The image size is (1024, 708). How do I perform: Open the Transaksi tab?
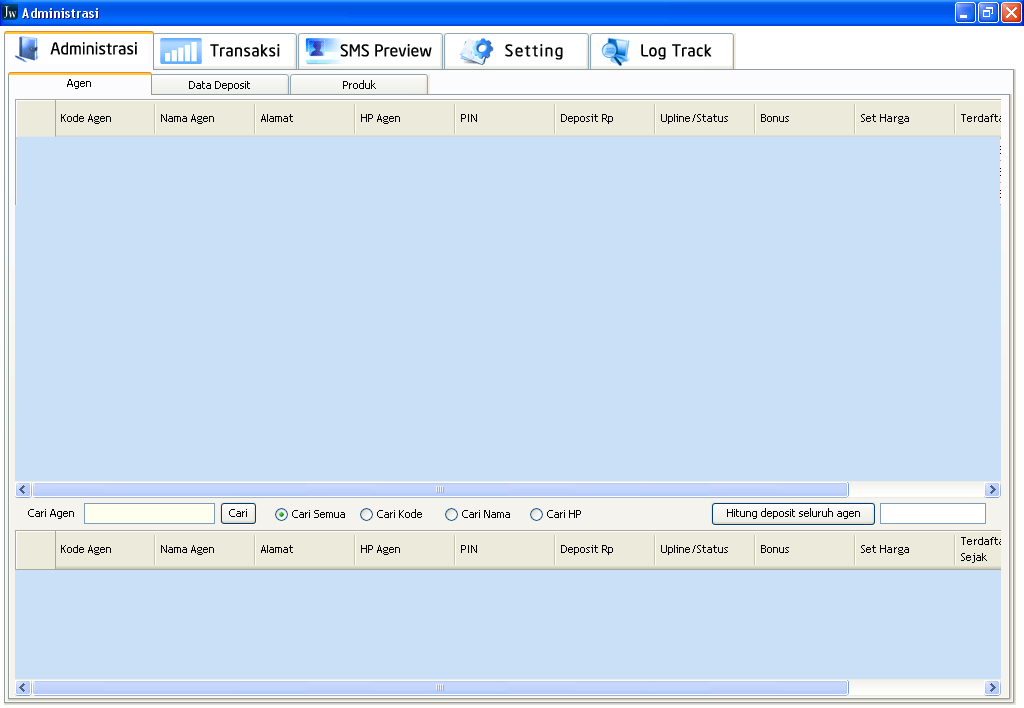(x=225, y=51)
